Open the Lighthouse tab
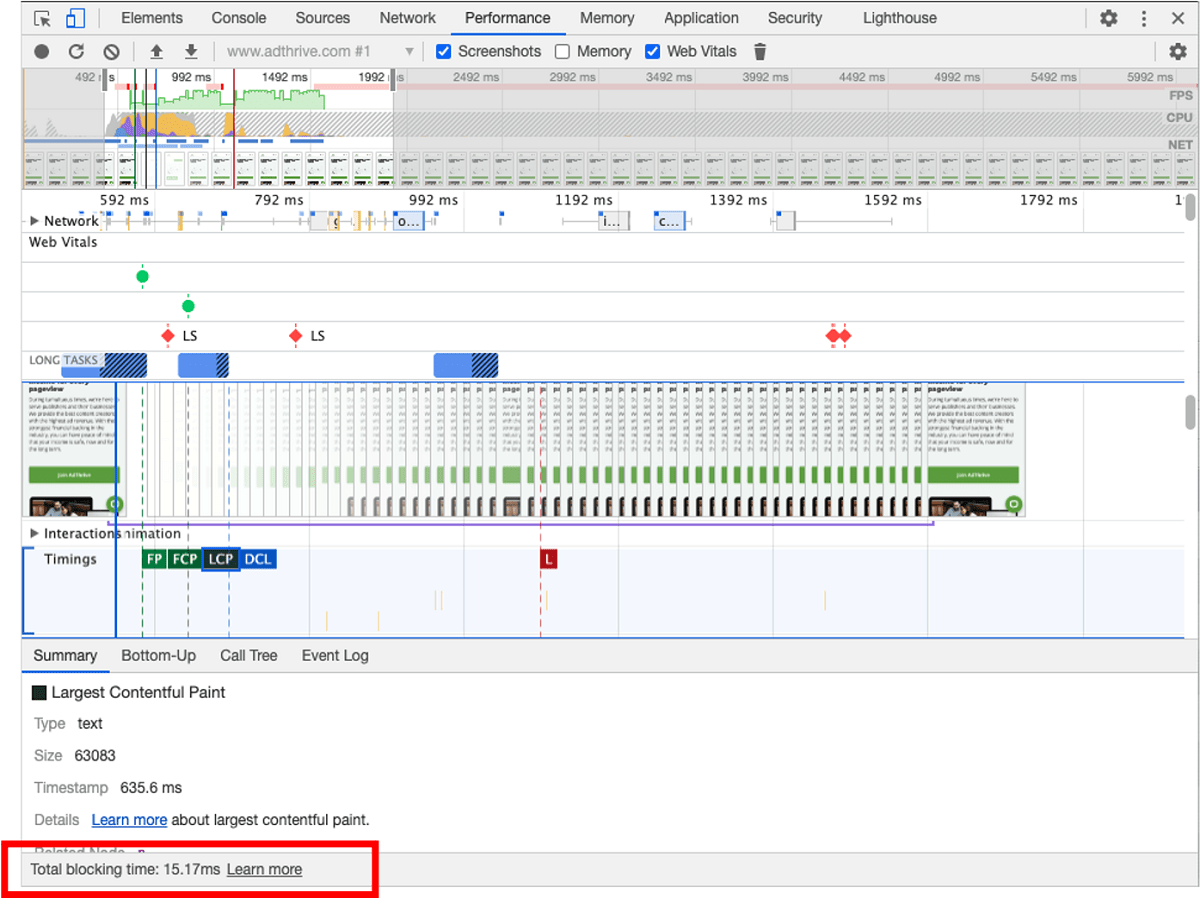 900,18
